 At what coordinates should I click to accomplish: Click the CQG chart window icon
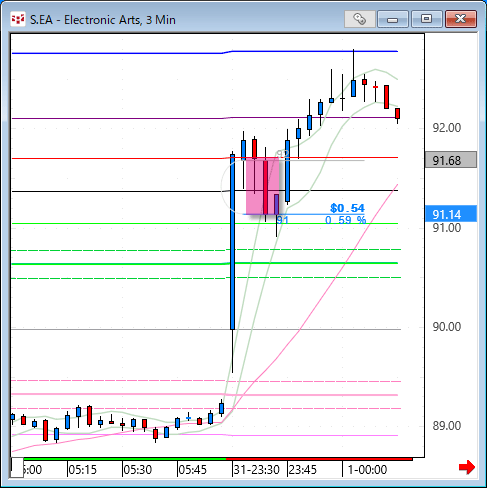(18, 19)
